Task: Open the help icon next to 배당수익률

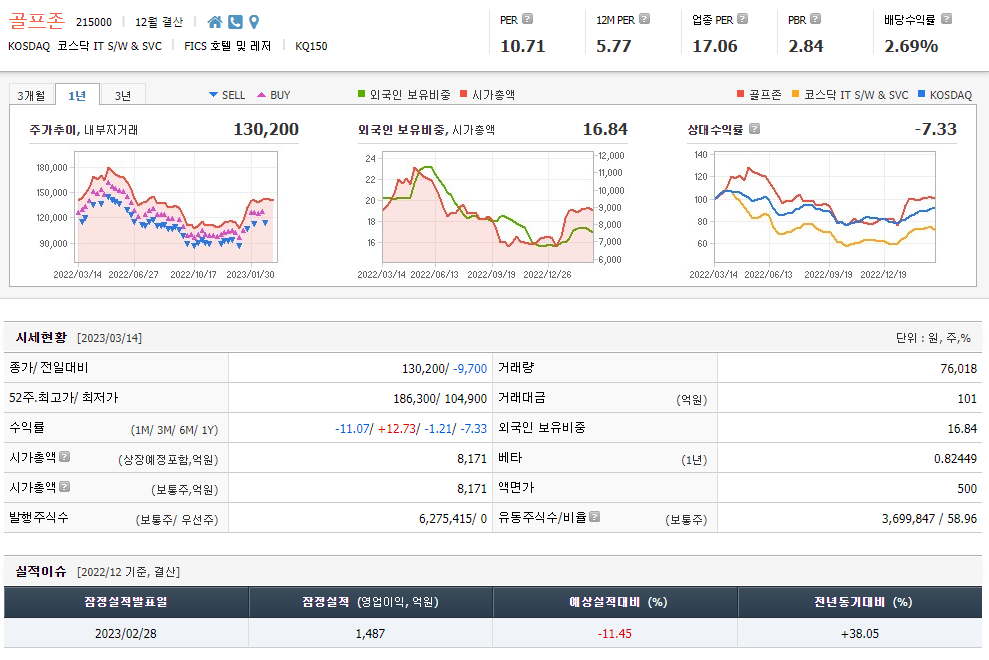Action: (x=946, y=19)
